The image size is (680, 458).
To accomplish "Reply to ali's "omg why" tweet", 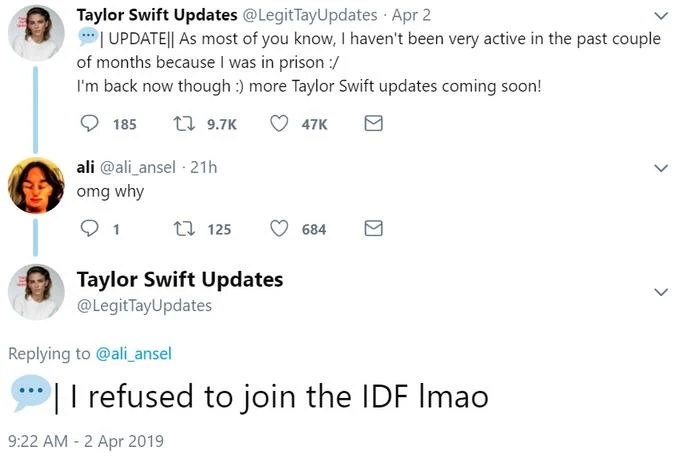I will tap(89, 229).
